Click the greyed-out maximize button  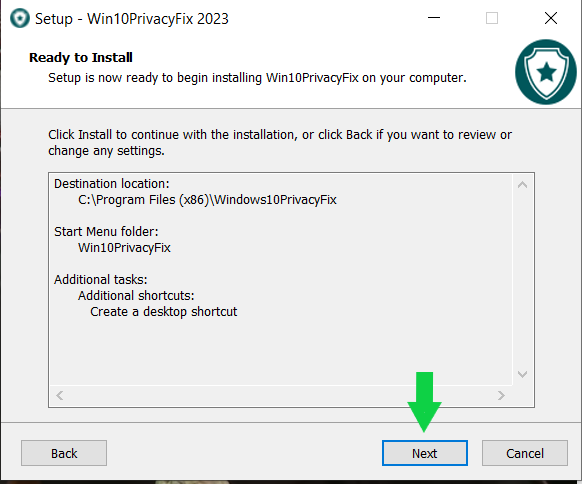(492, 18)
